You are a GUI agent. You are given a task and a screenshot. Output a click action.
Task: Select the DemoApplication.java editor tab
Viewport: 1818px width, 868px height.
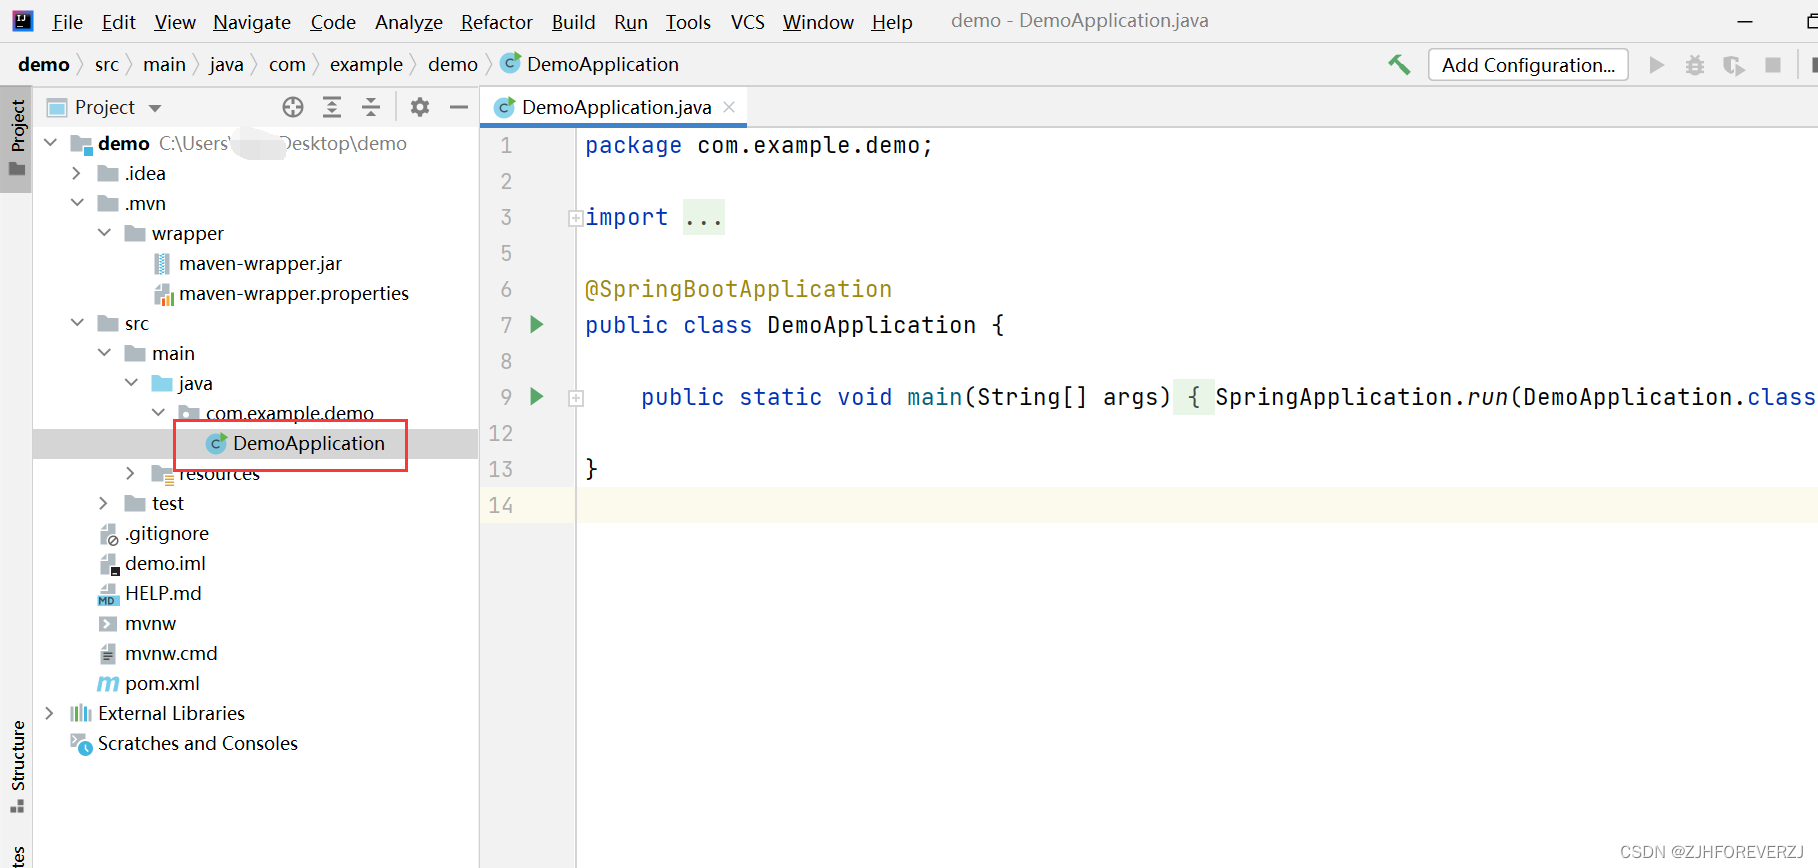pos(614,107)
